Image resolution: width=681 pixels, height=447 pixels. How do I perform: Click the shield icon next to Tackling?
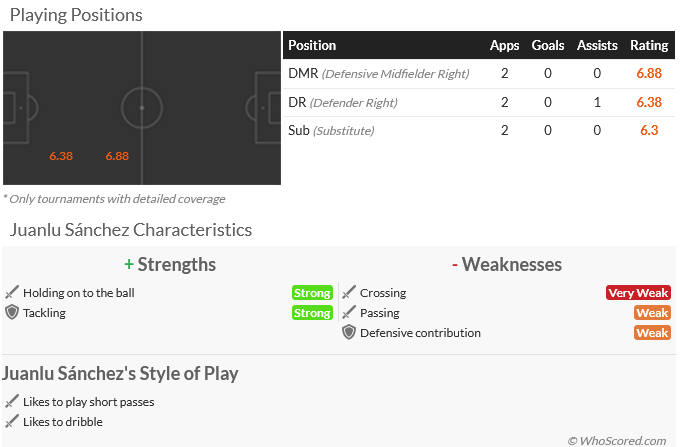click(x=12, y=312)
